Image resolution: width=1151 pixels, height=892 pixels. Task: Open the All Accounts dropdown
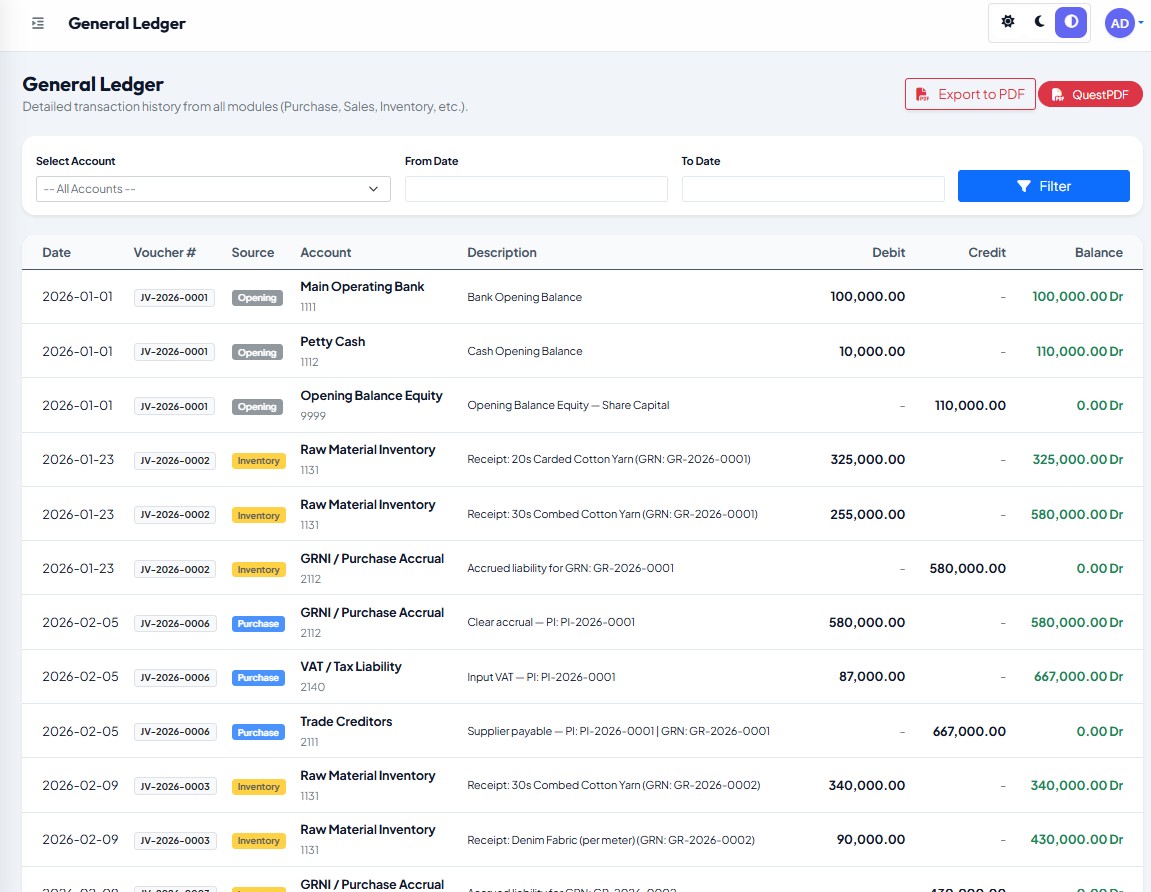tap(213, 189)
